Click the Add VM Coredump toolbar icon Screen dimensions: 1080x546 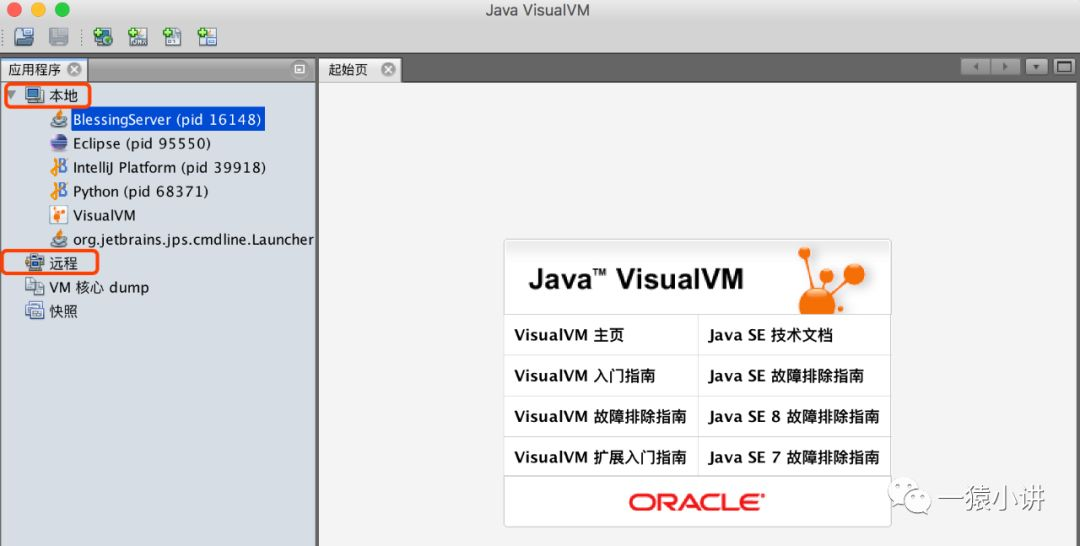(172, 36)
